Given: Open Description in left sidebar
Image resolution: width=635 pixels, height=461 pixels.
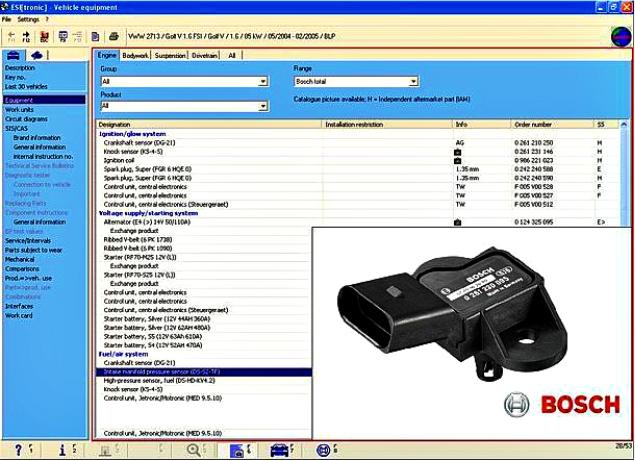Looking at the screenshot, I should coord(20,68).
